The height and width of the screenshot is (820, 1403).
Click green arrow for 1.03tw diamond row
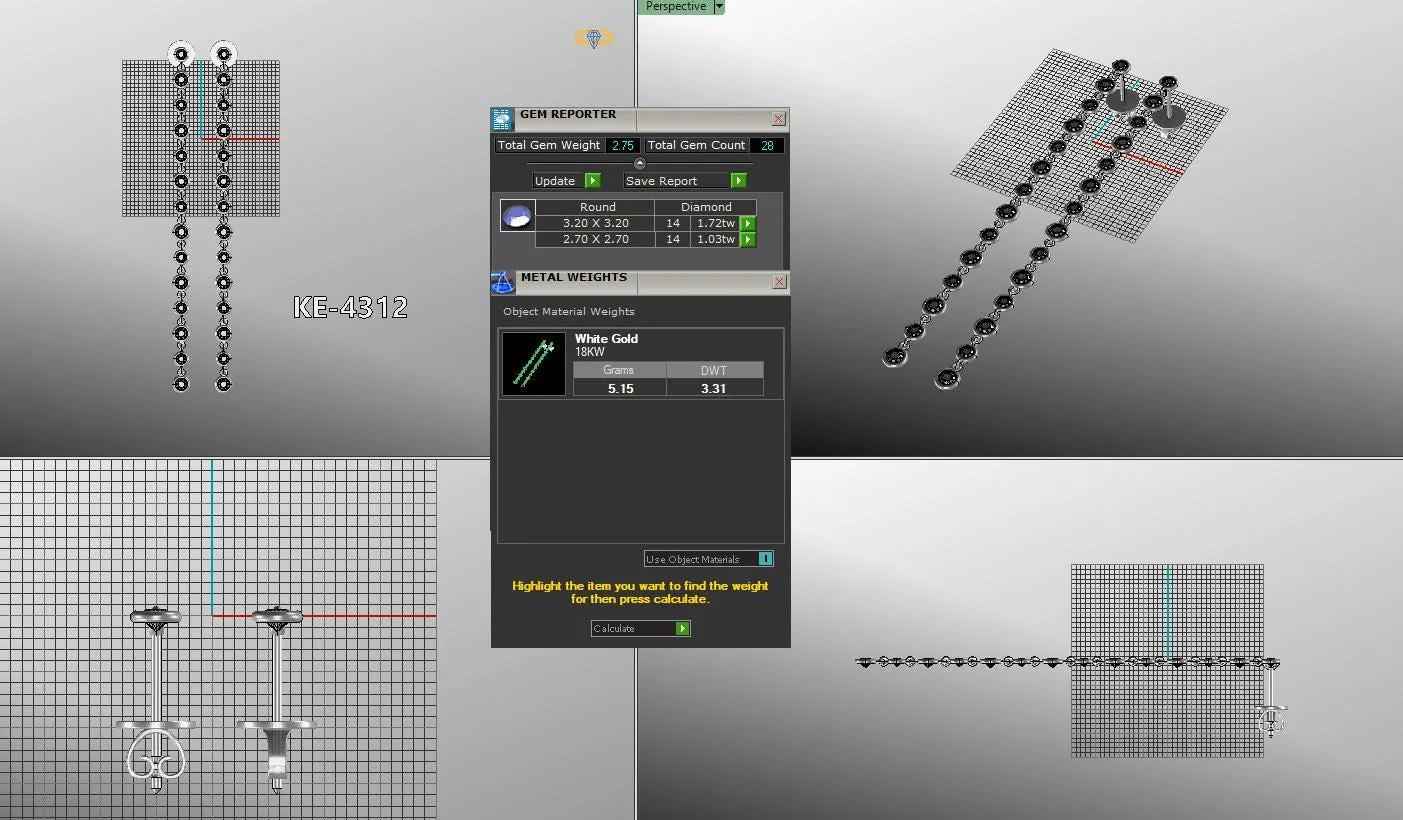click(748, 240)
